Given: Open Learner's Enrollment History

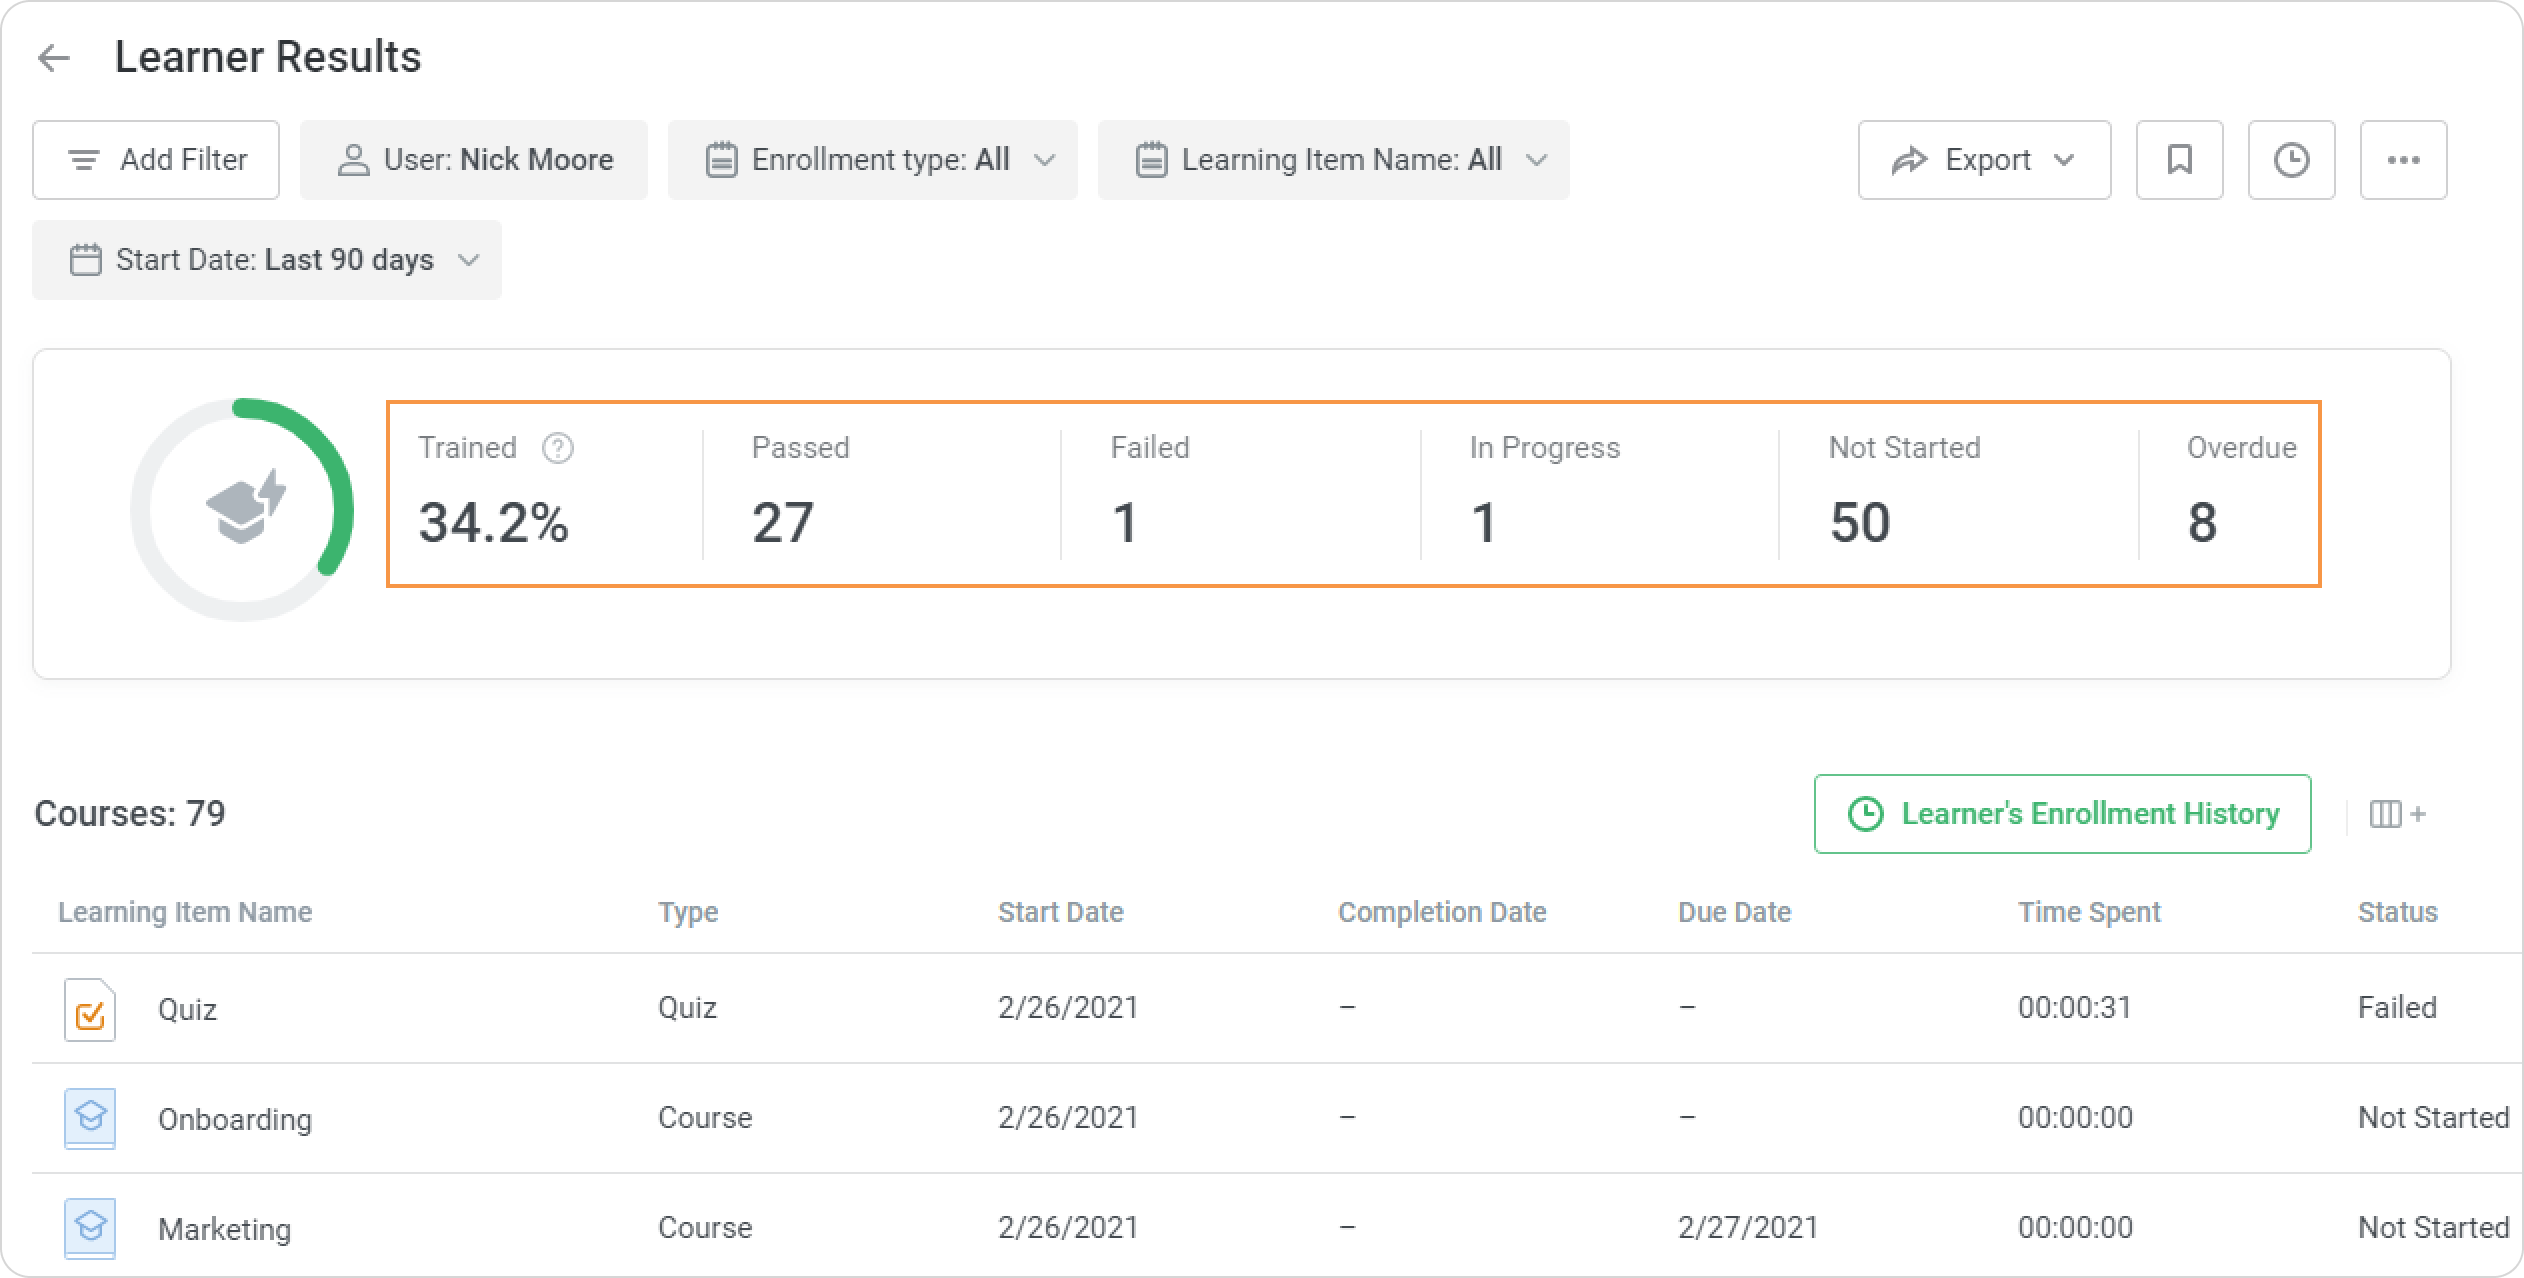Looking at the screenshot, I should 2062,814.
